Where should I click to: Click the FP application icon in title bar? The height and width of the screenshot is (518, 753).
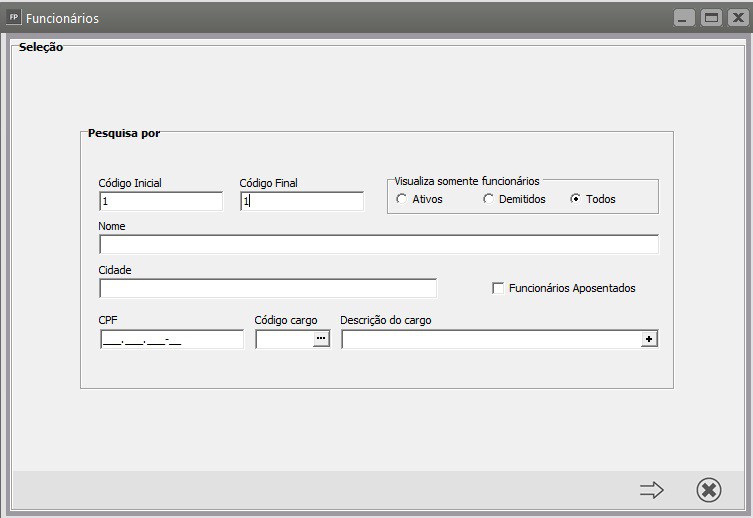point(14,17)
